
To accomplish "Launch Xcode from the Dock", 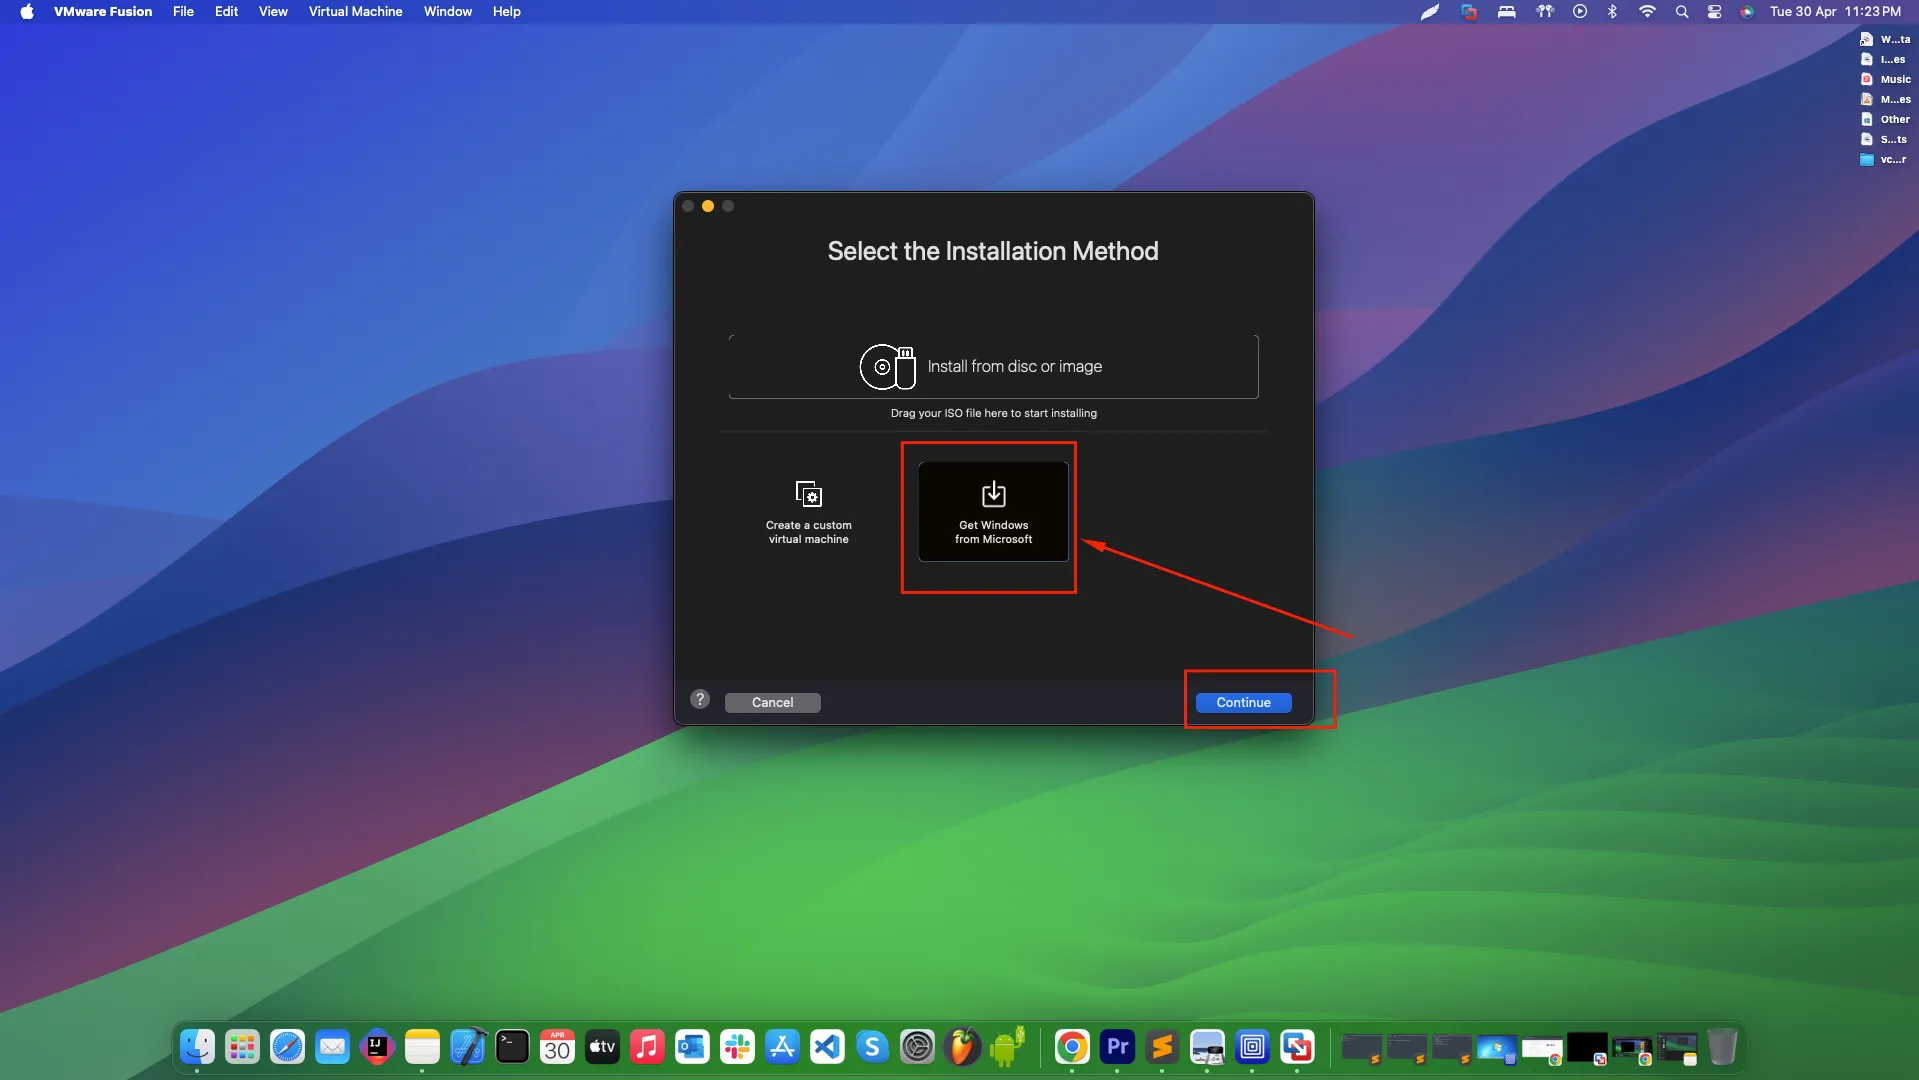I will tap(467, 1047).
